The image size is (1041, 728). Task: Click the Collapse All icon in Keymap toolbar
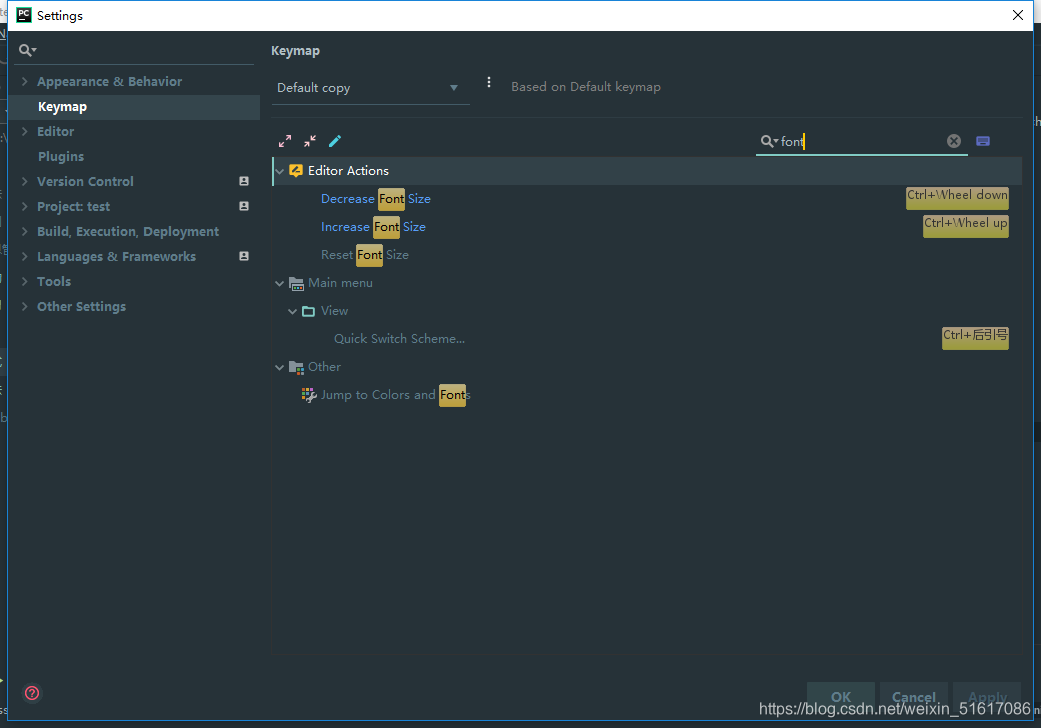310,141
